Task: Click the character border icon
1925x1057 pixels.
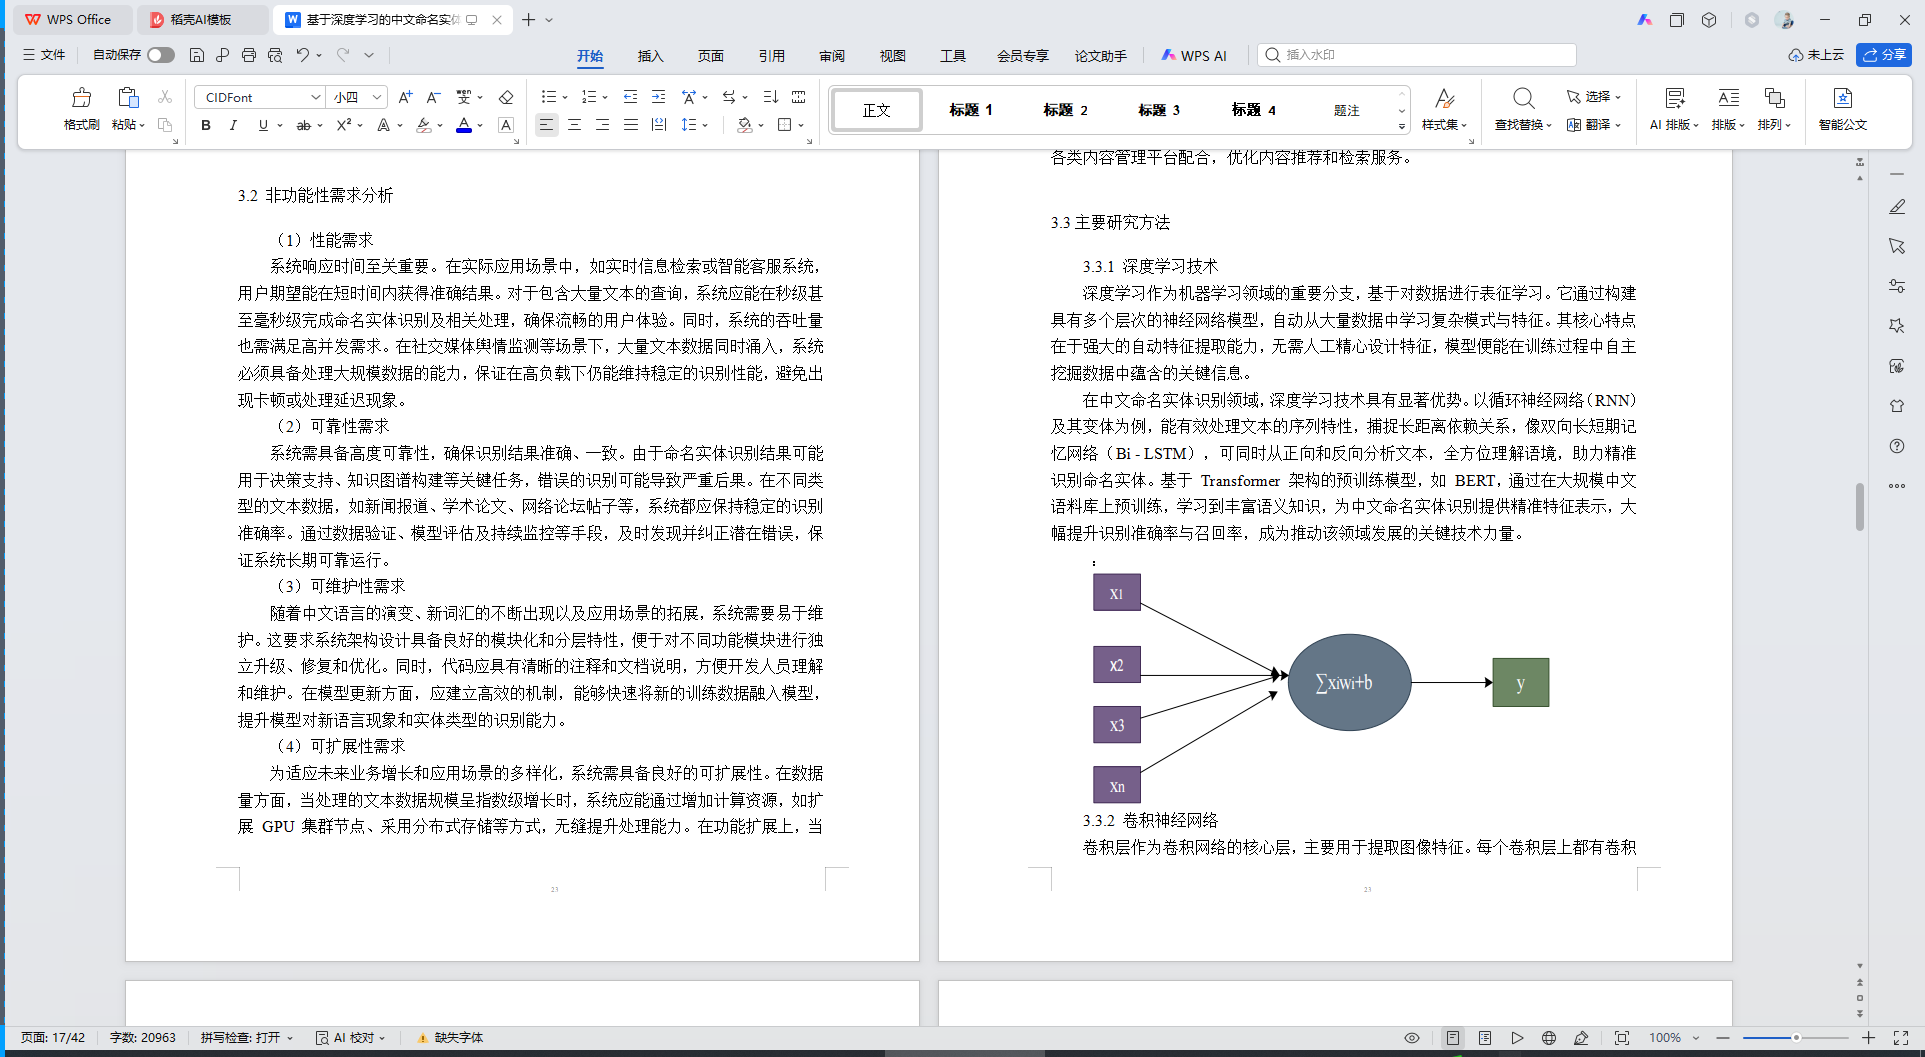Action: [506, 125]
